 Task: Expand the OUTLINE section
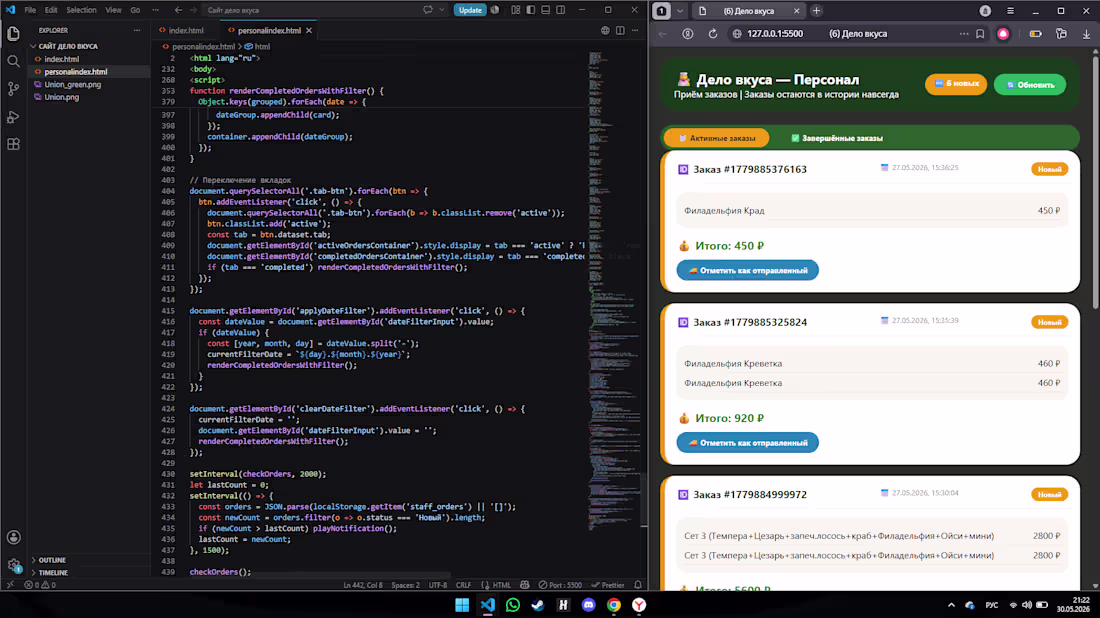coord(51,560)
